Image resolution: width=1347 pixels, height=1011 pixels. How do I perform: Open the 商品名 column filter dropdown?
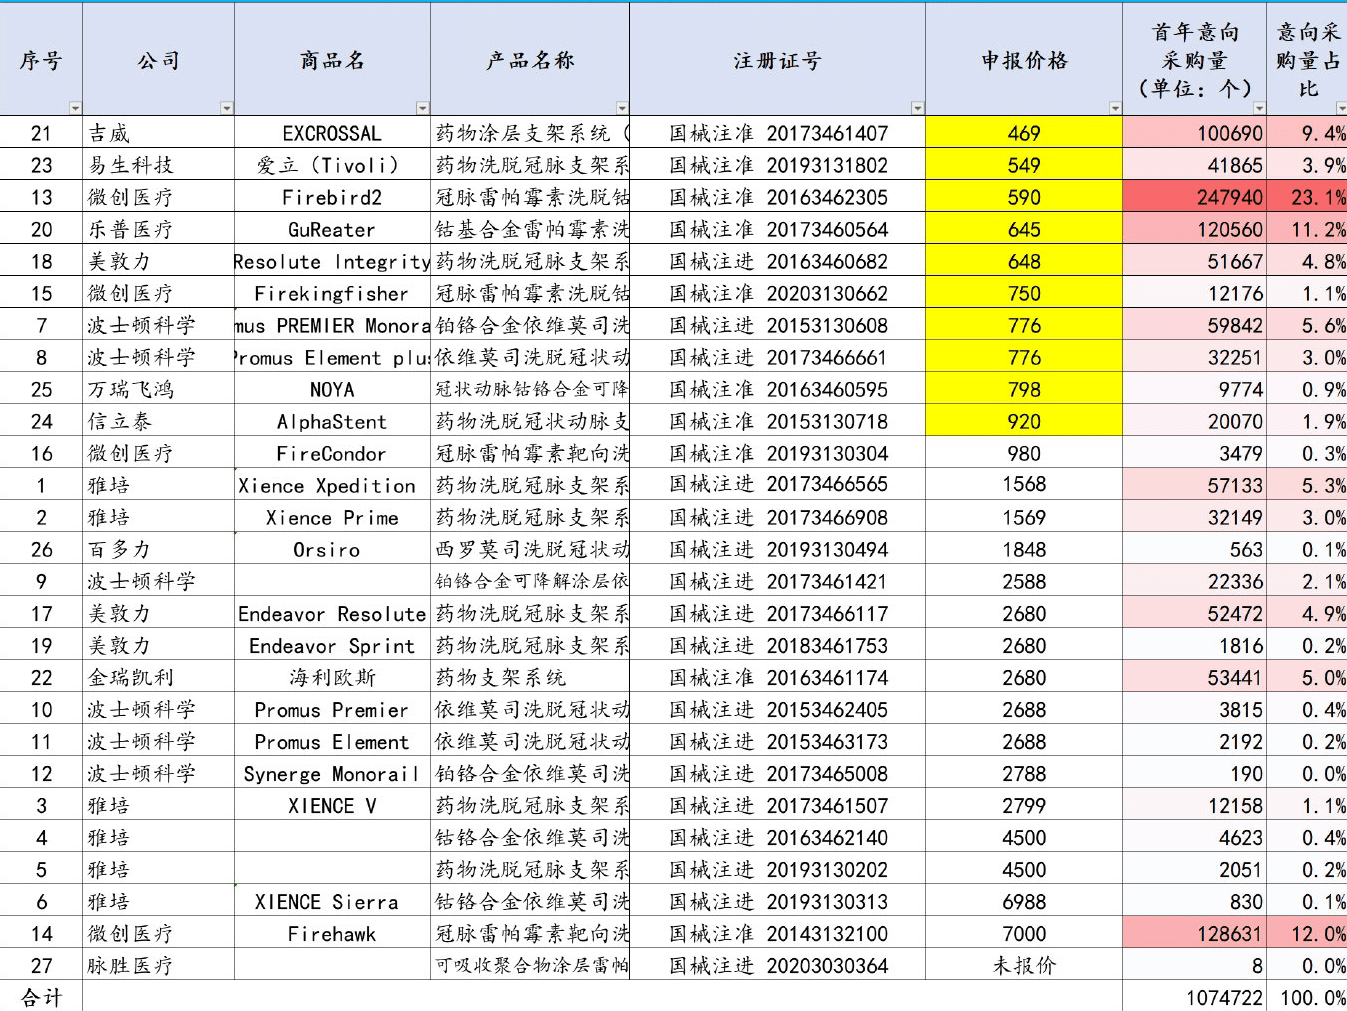(x=423, y=108)
